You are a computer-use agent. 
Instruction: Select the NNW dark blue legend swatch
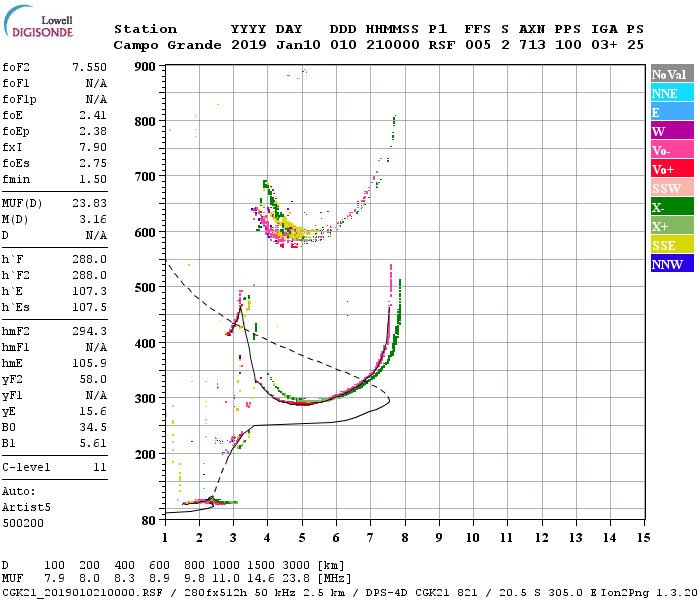coord(672,263)
